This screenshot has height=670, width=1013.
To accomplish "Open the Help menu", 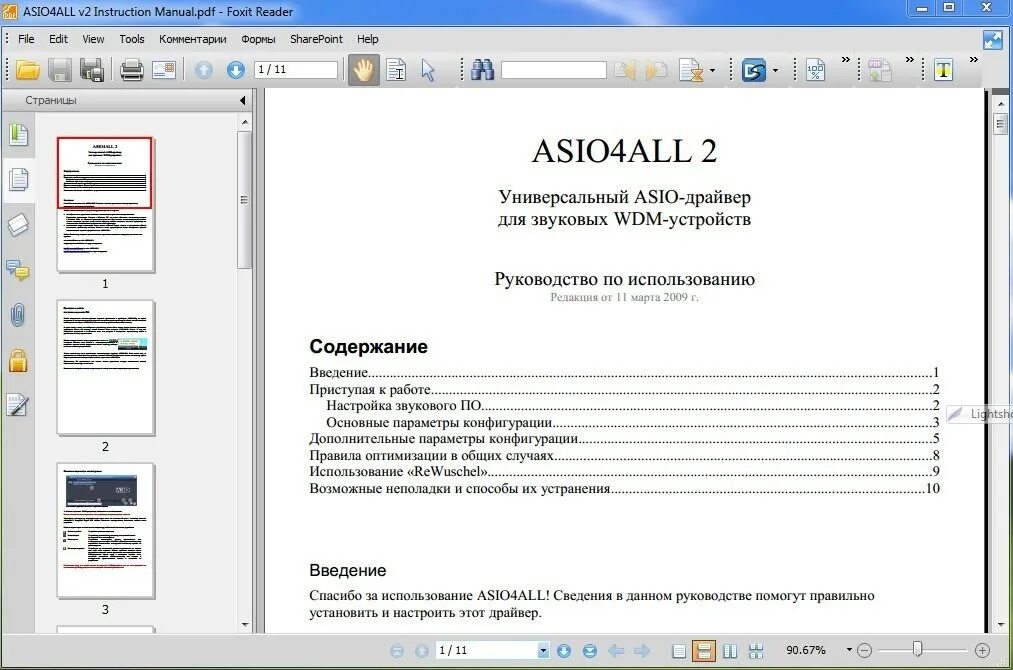I will (x=368, y=39).
